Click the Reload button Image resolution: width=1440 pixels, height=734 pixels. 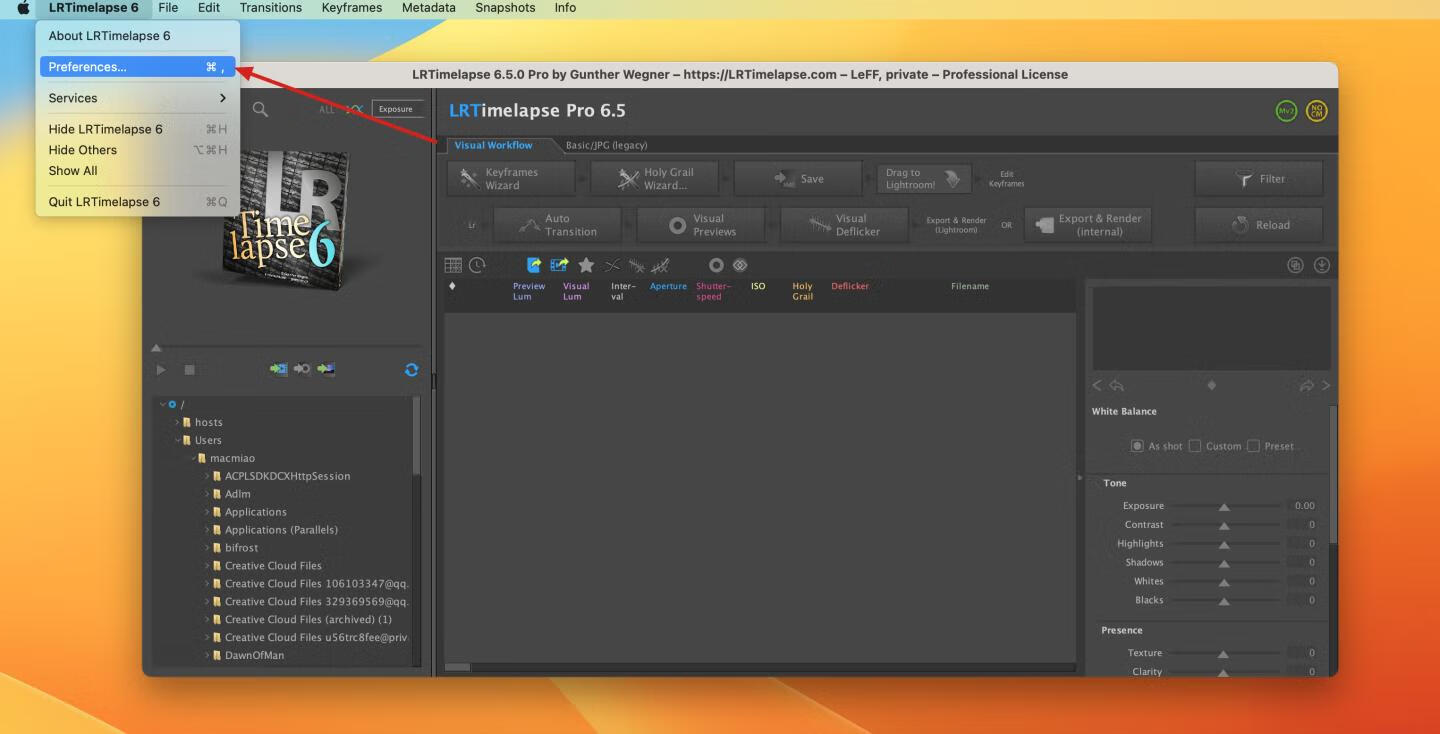coord(1259,225)
